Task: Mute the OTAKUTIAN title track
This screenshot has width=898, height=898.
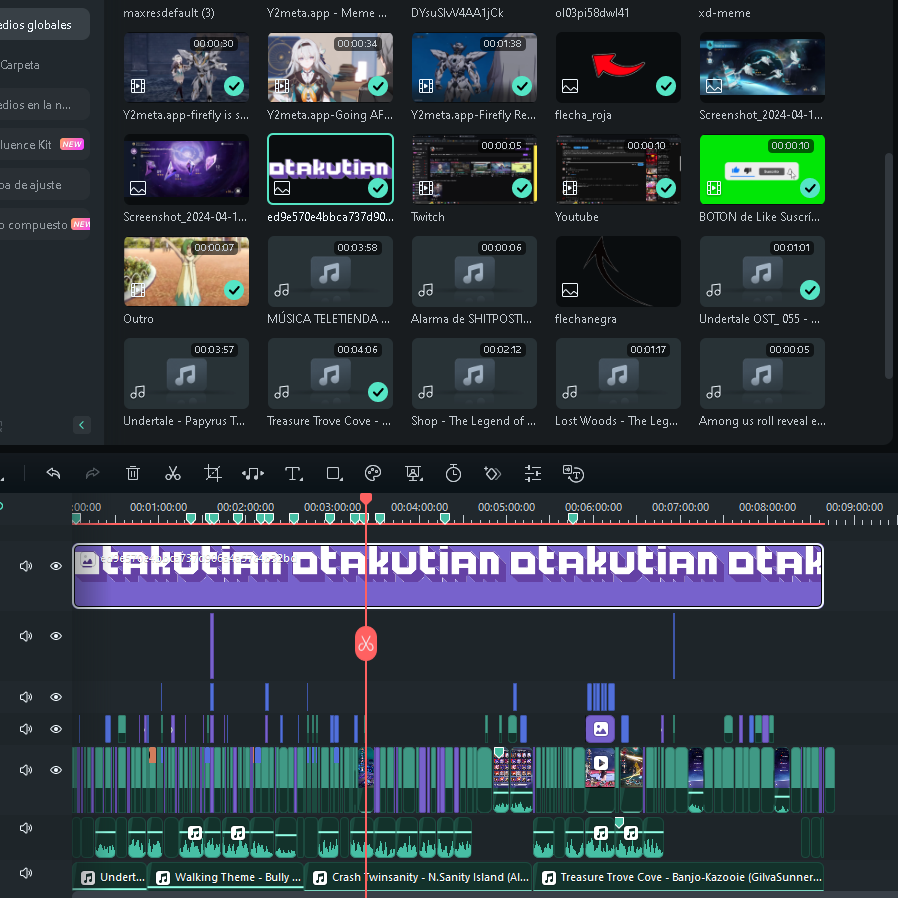Action: (x=26, y=566)
